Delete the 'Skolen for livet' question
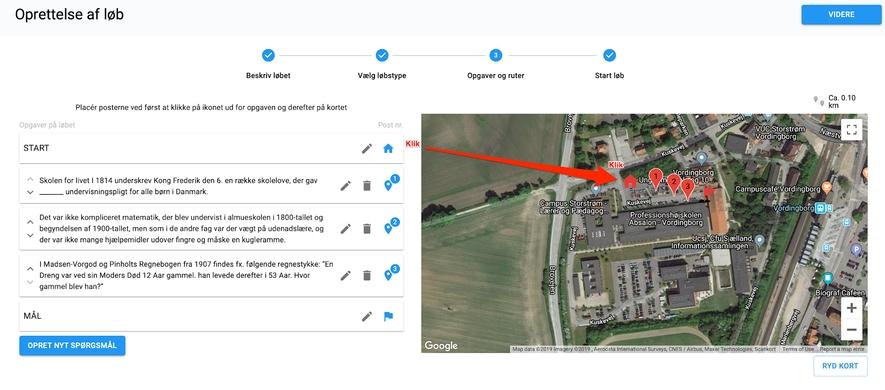The image size is (885, 390). click(367, 186)
